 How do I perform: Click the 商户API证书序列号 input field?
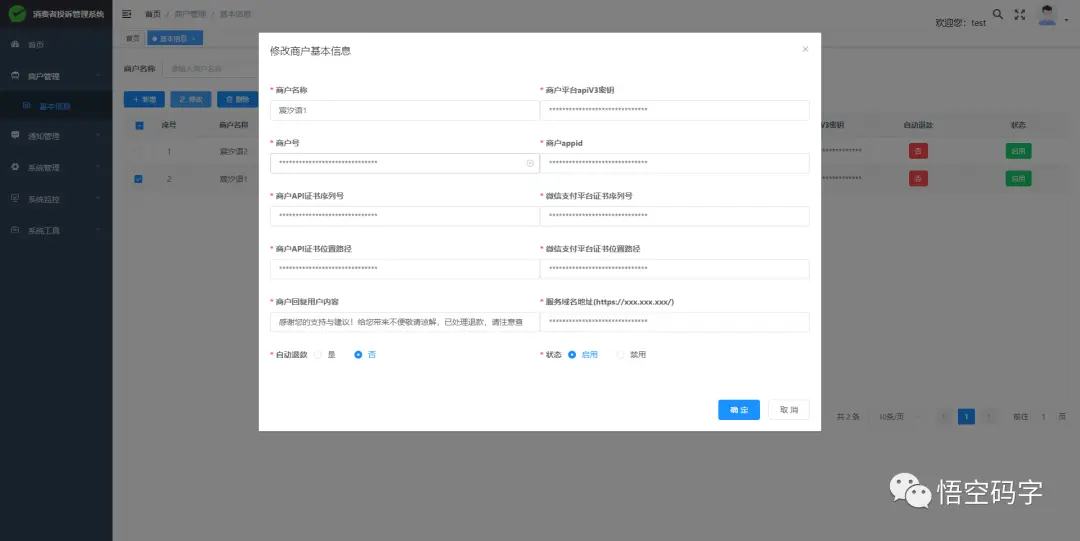[405, 216]
